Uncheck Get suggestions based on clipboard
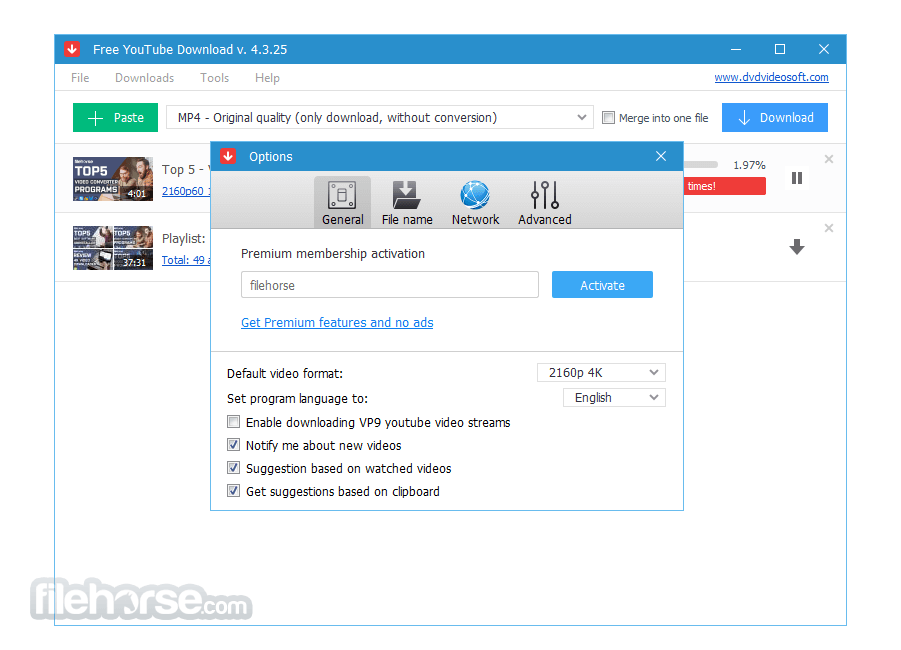This screenshot has width=901, height=650. pos(233,491)
